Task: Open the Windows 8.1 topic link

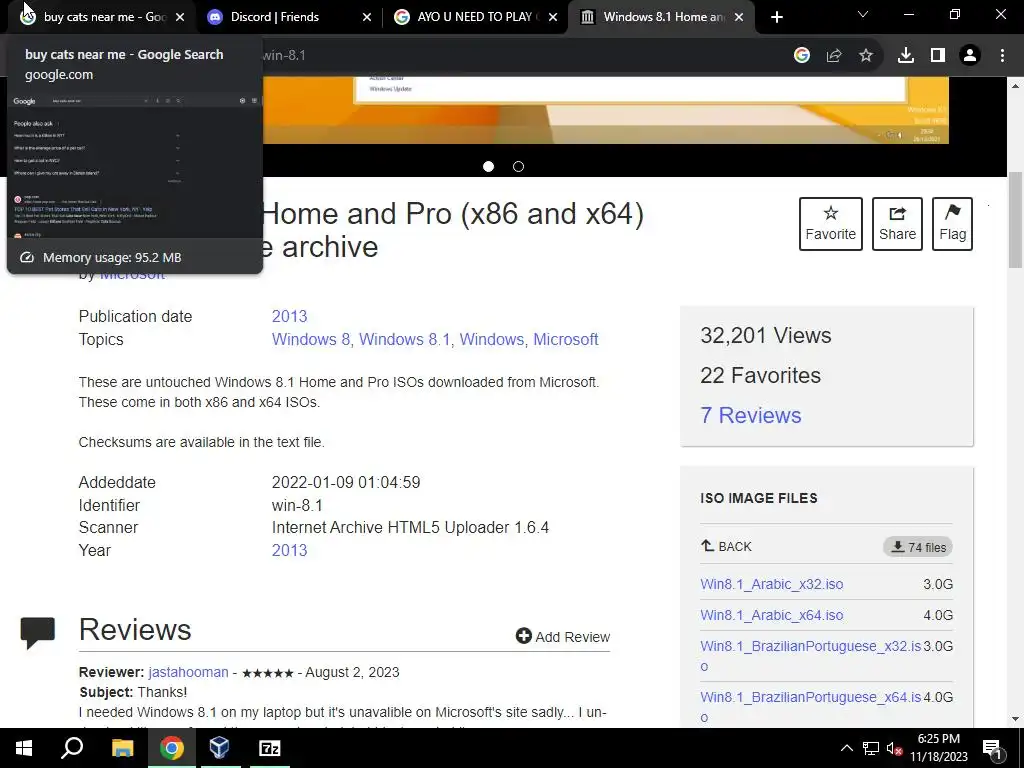Action: [x=404, y=340]
